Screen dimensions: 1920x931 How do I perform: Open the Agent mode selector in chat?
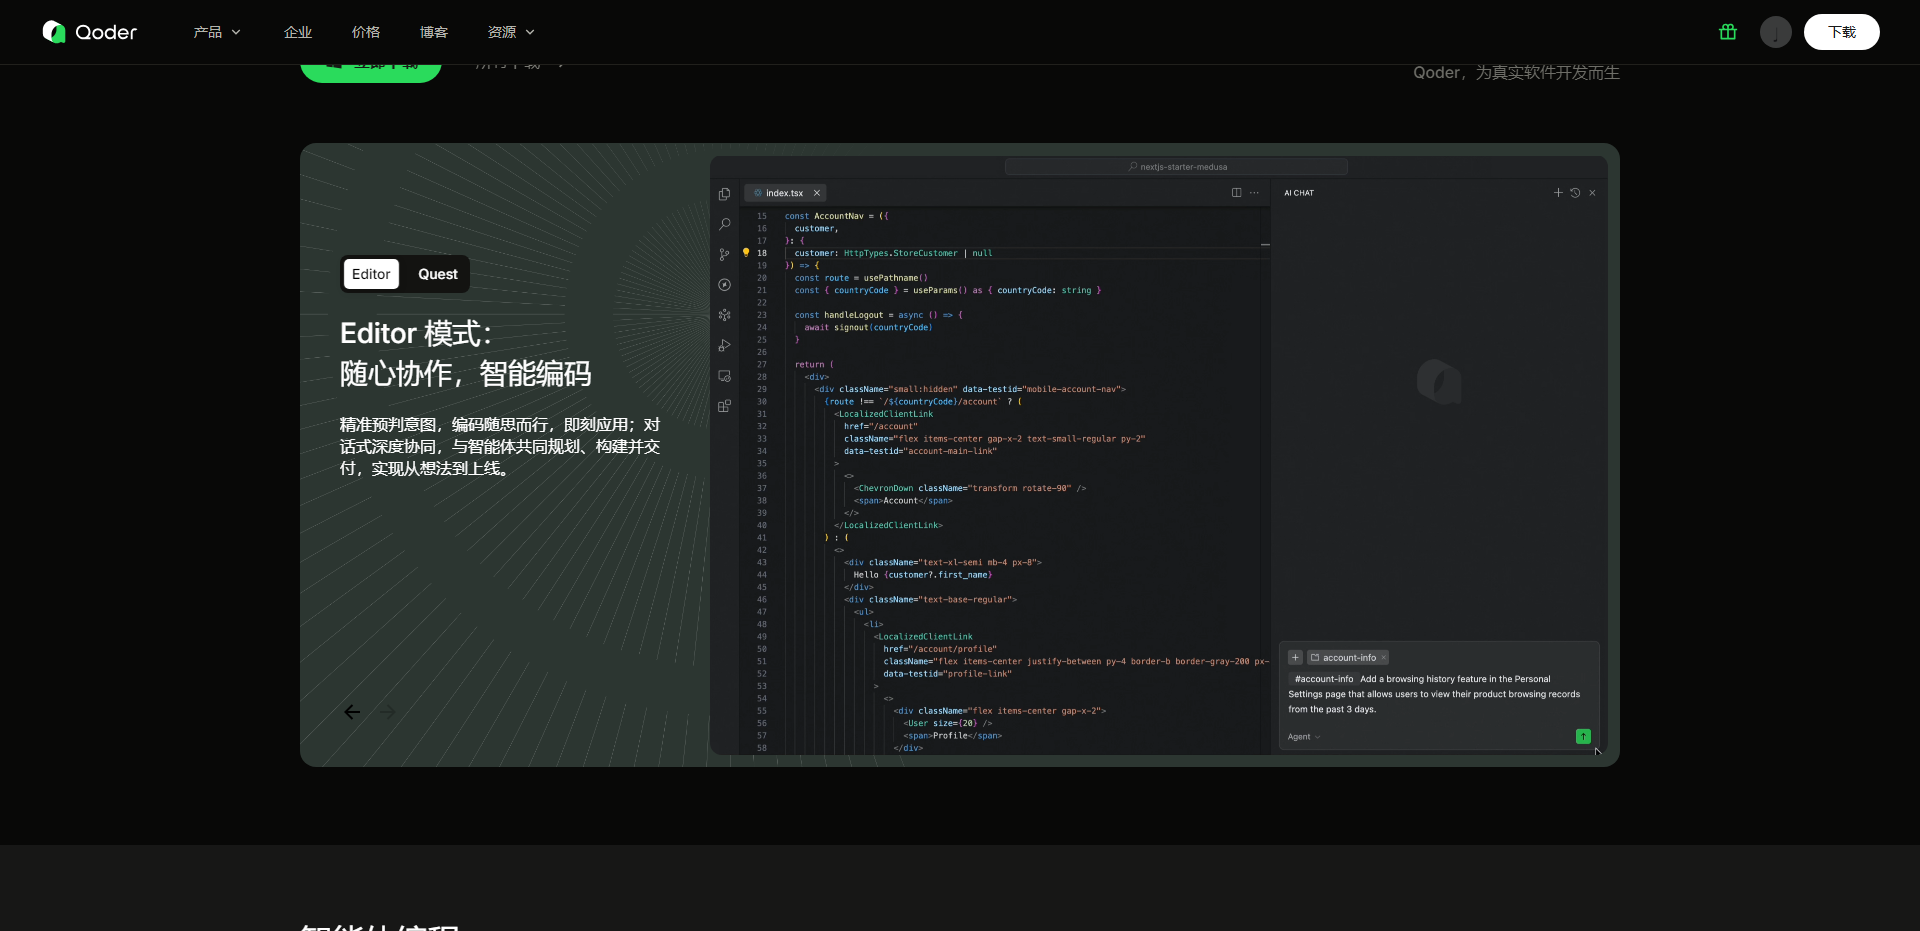click(1304, 737)
